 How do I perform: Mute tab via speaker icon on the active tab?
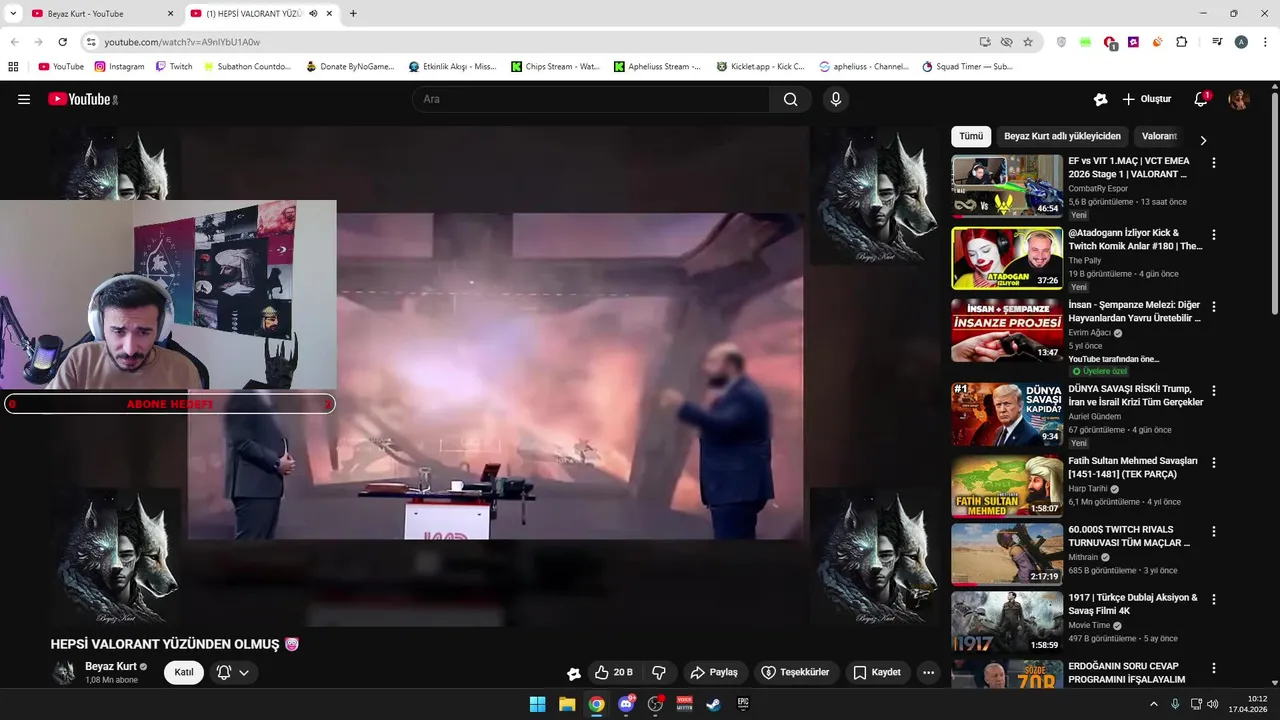click(313, 14)
